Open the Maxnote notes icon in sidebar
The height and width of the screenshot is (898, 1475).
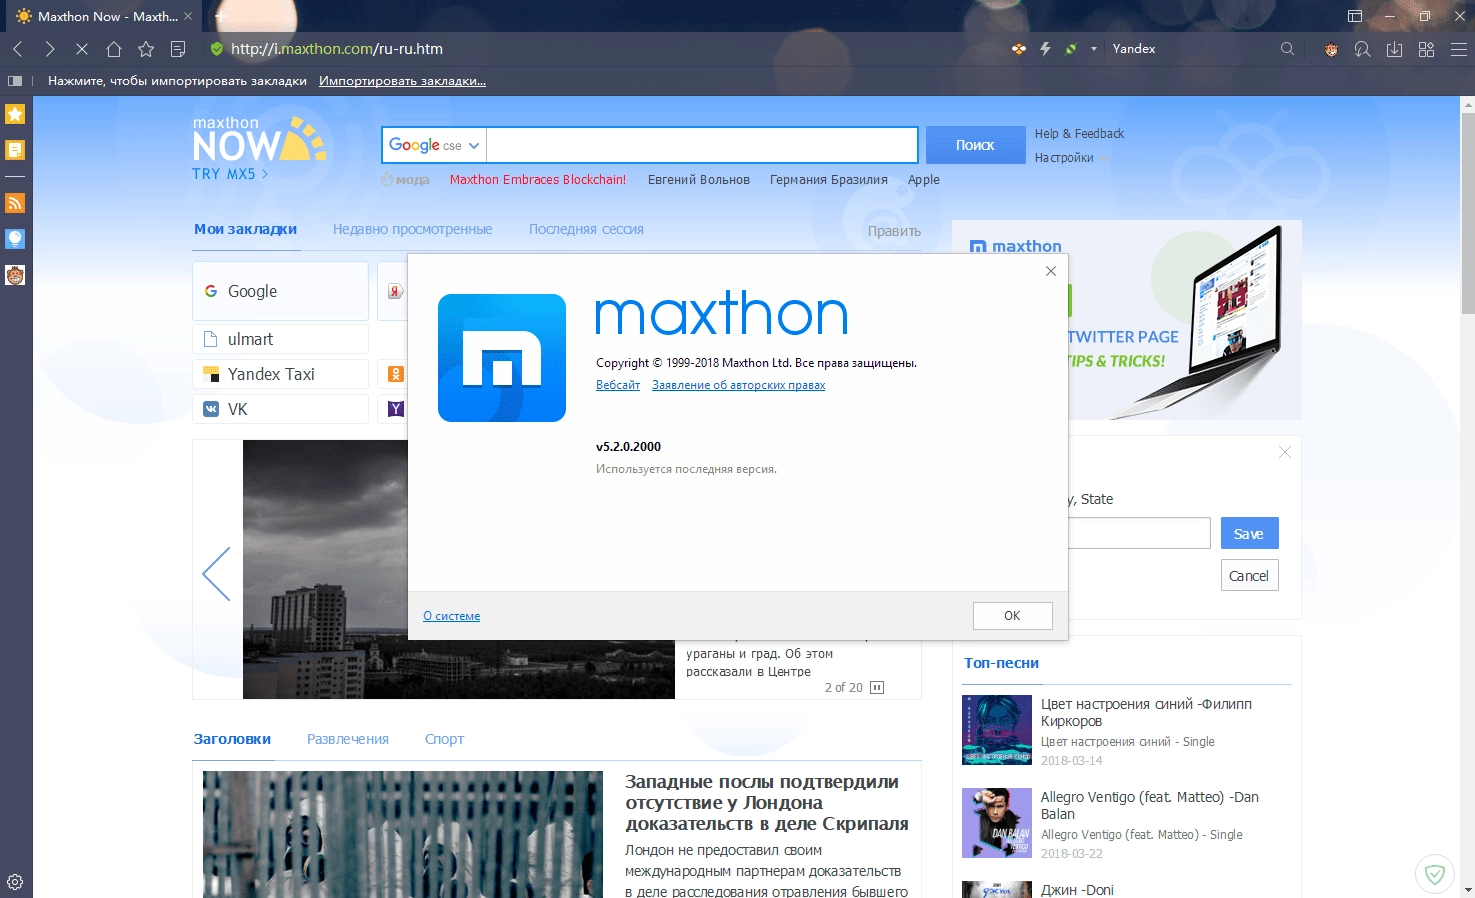coord(15,150)
